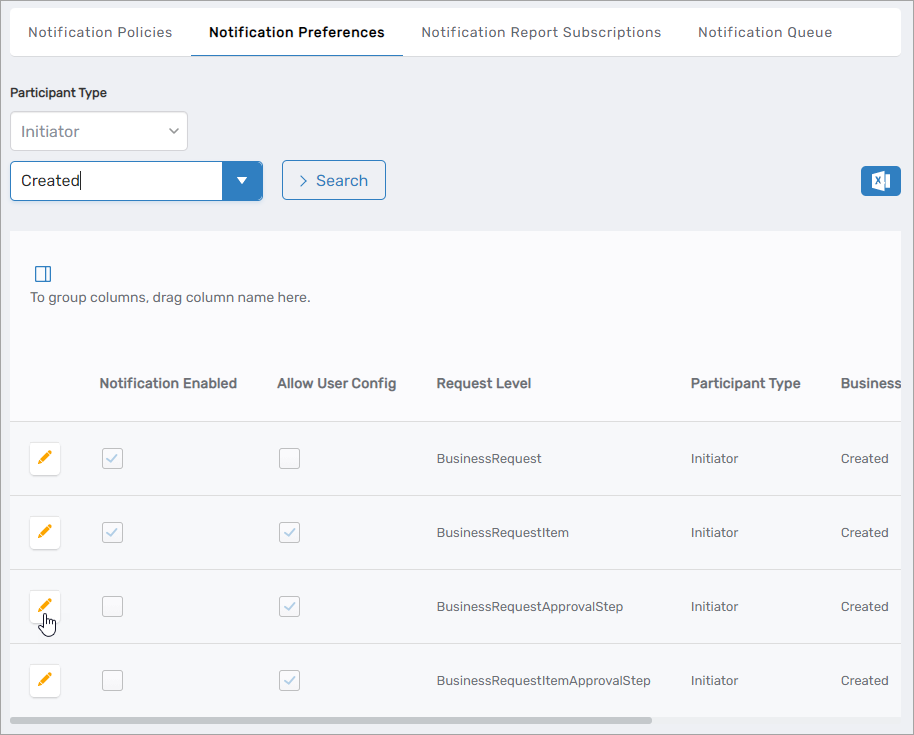The image size is (914, 735).
Task: Click into the Created text input field
Action: click(x=116, y=181)
